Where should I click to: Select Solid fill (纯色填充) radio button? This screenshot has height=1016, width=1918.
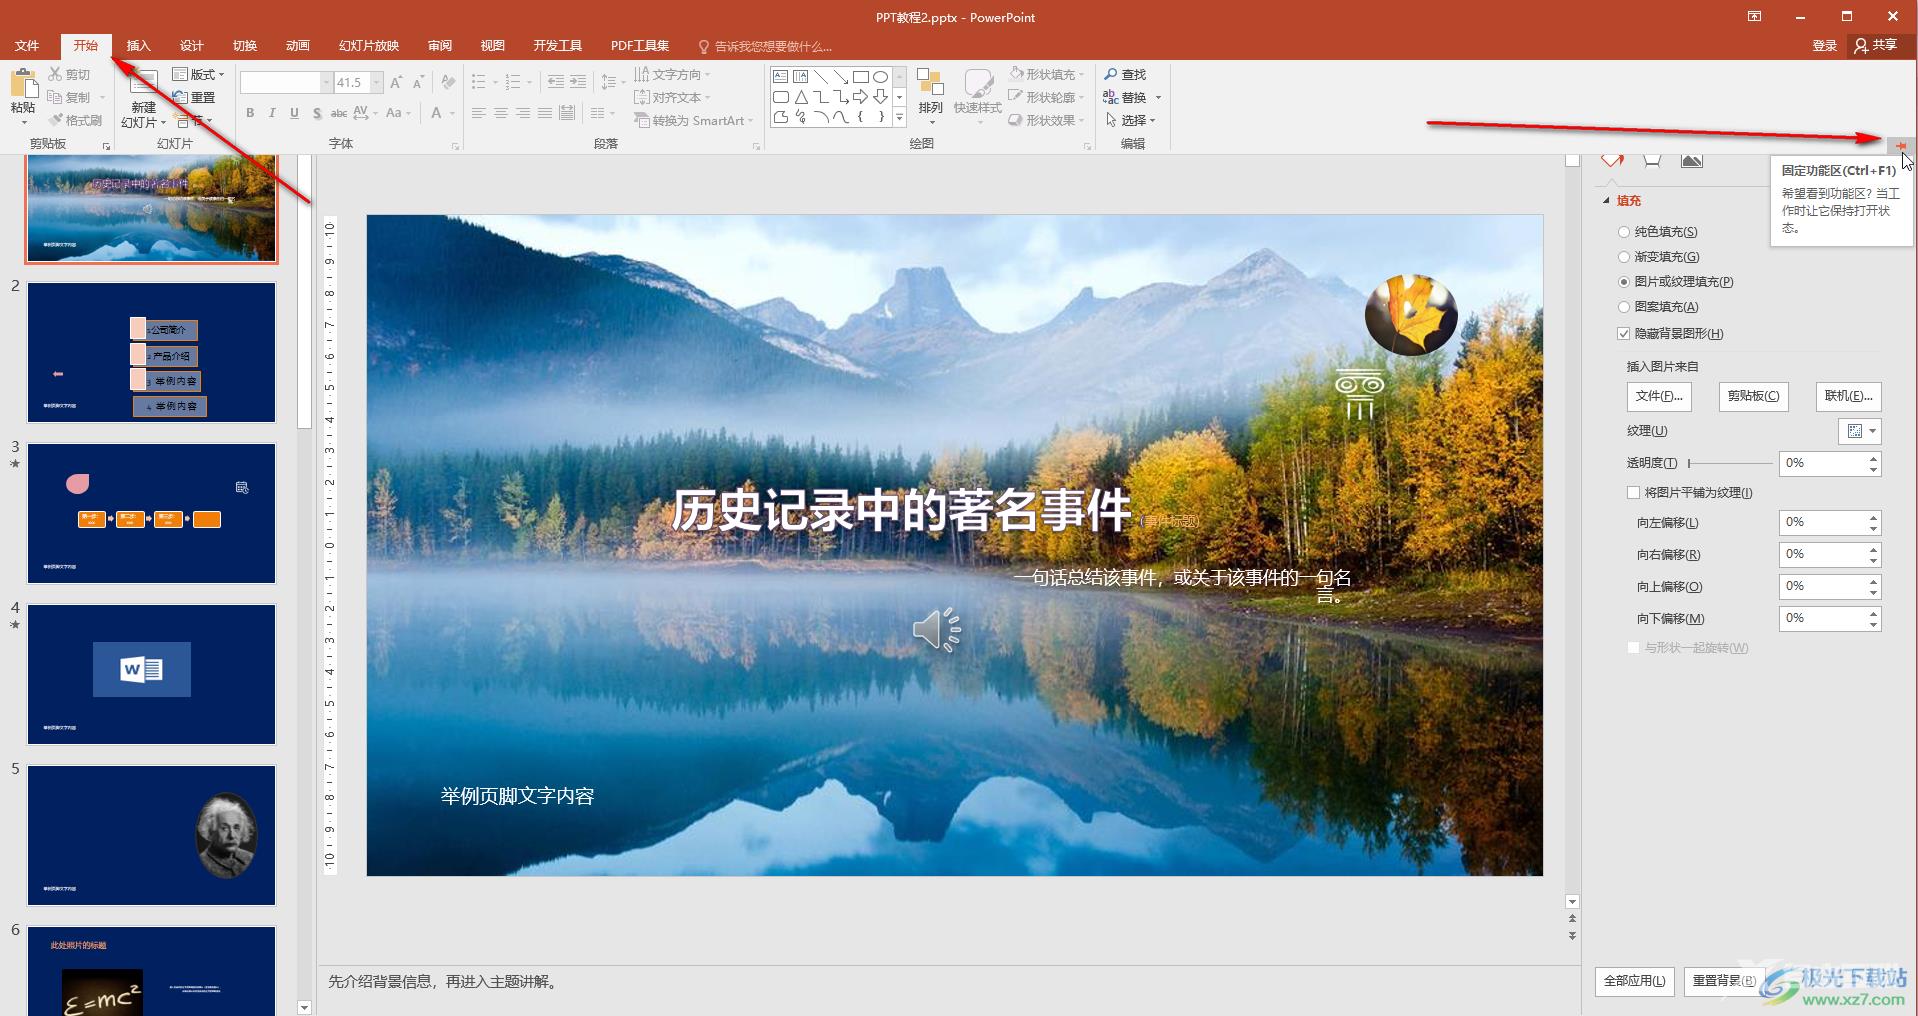tap(1624, 232)
